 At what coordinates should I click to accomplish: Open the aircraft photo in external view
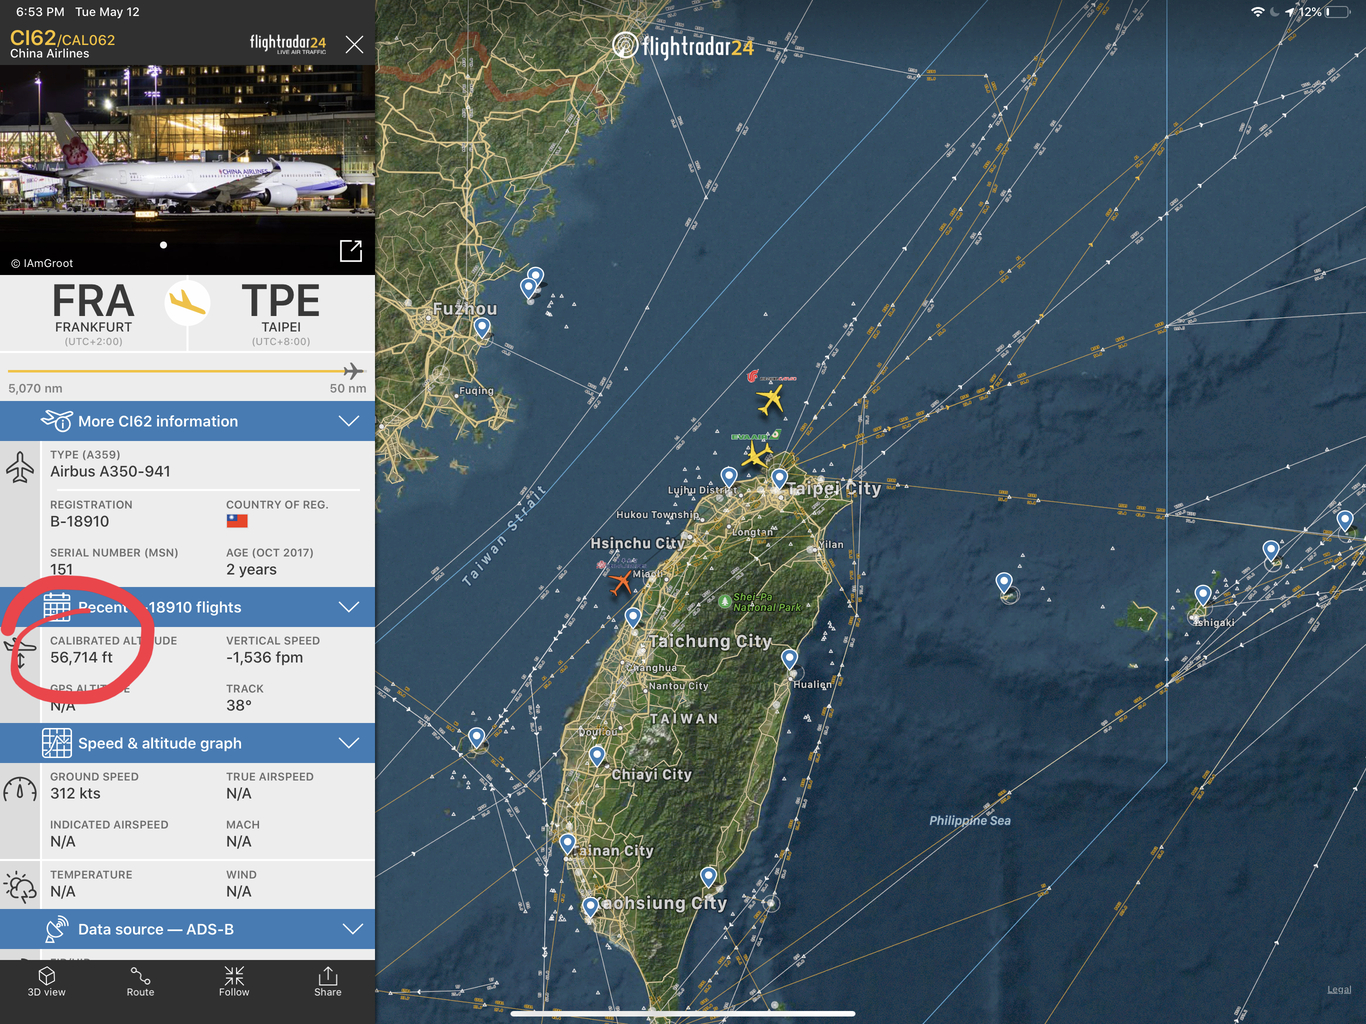pos(351,250)
